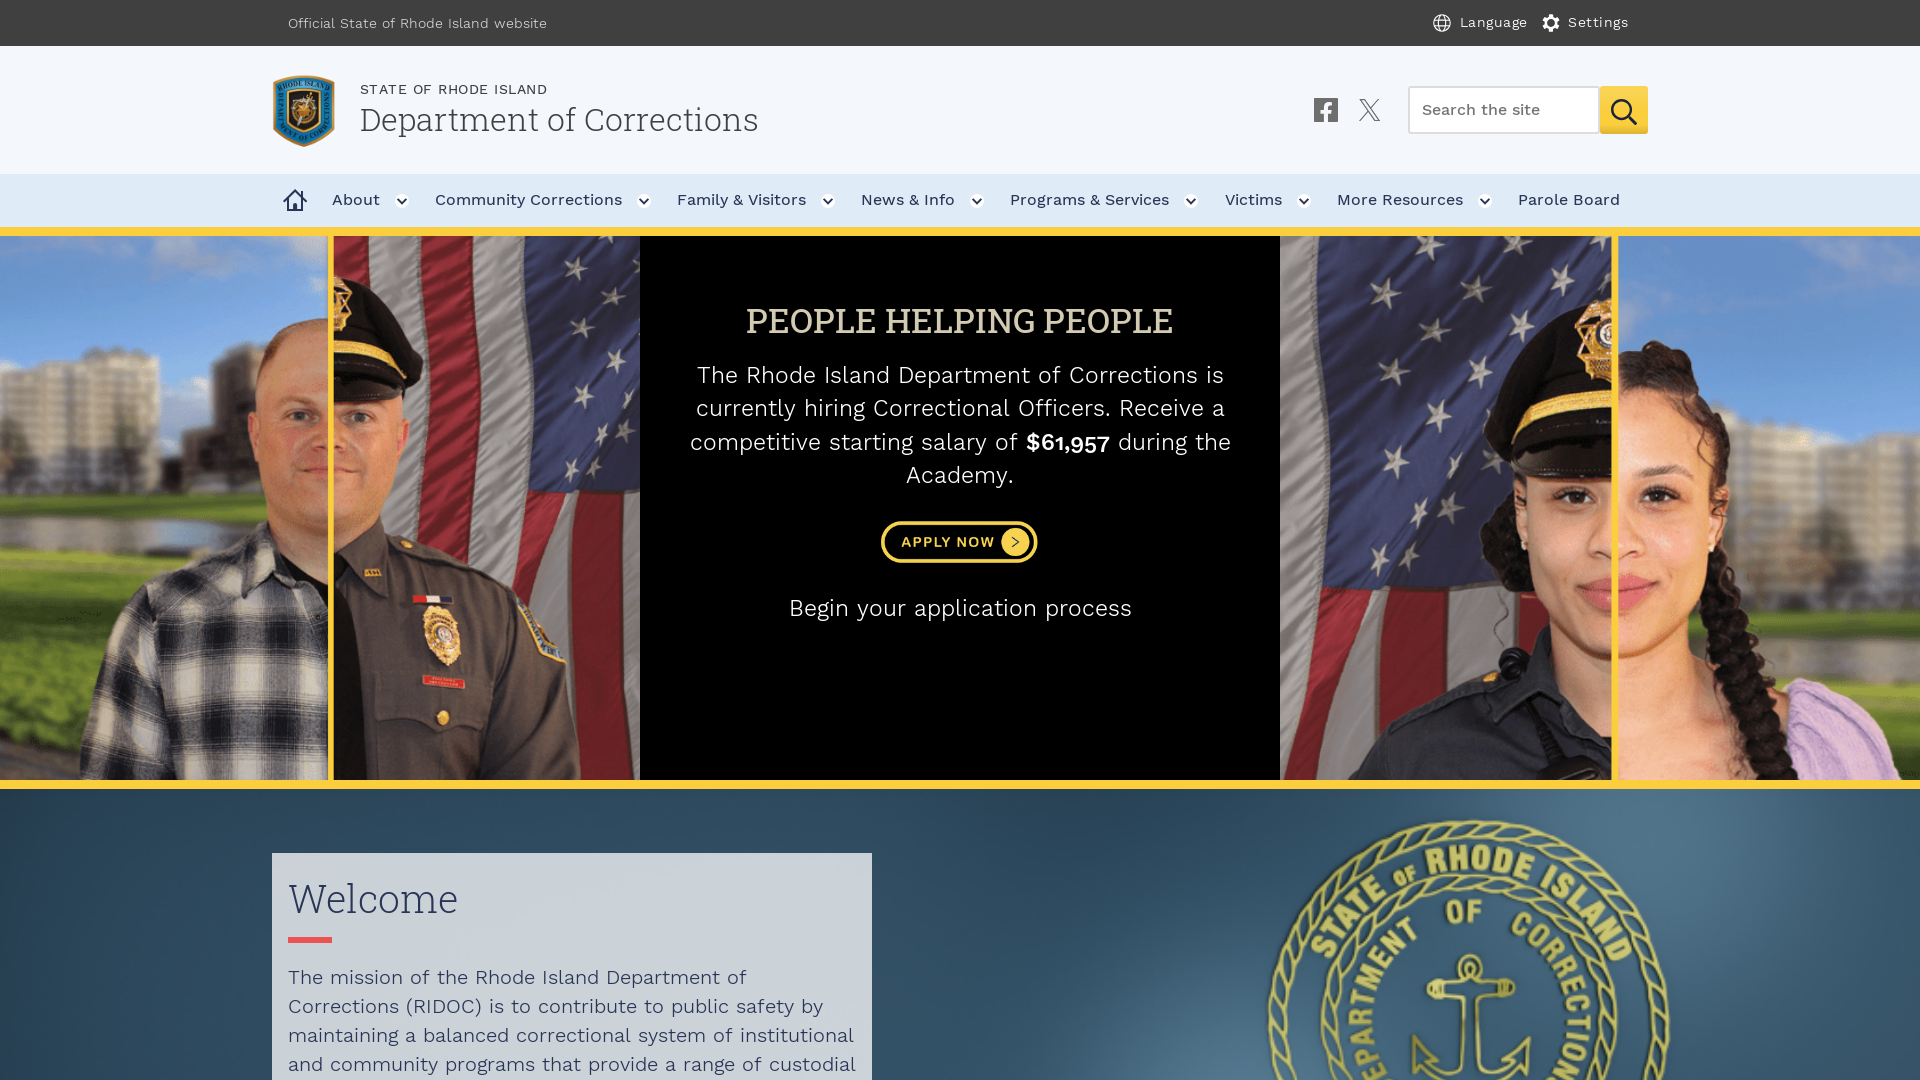Click the Official State of Rhode Island website text
The image size is (1920, 1080).
417,23
